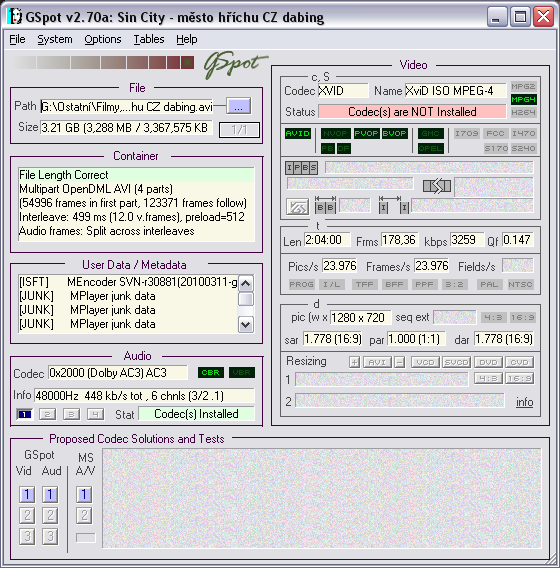Click the PVOP indicator
The image size is (560, 568).
point(367,133)
